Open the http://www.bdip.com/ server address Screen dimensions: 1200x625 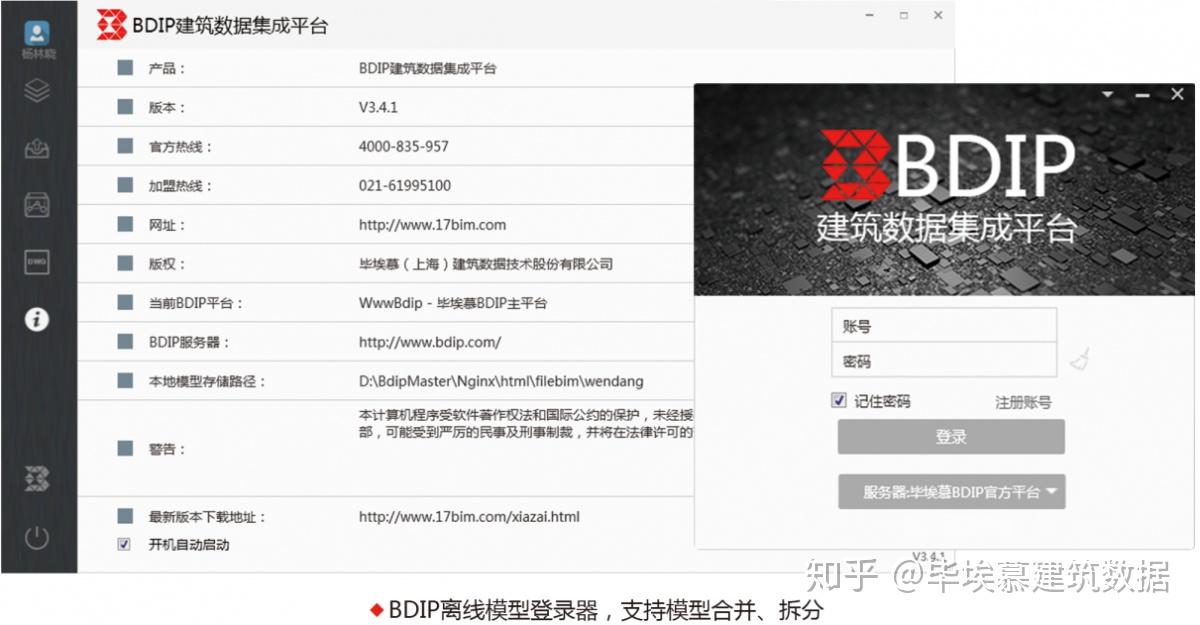tap(430, 342)
